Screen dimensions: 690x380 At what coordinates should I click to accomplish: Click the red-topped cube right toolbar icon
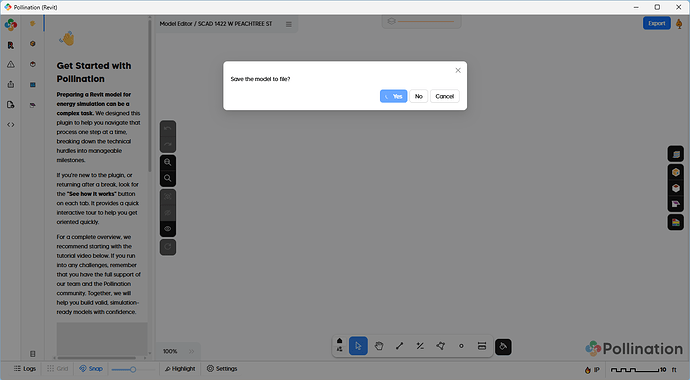(676, 188)
